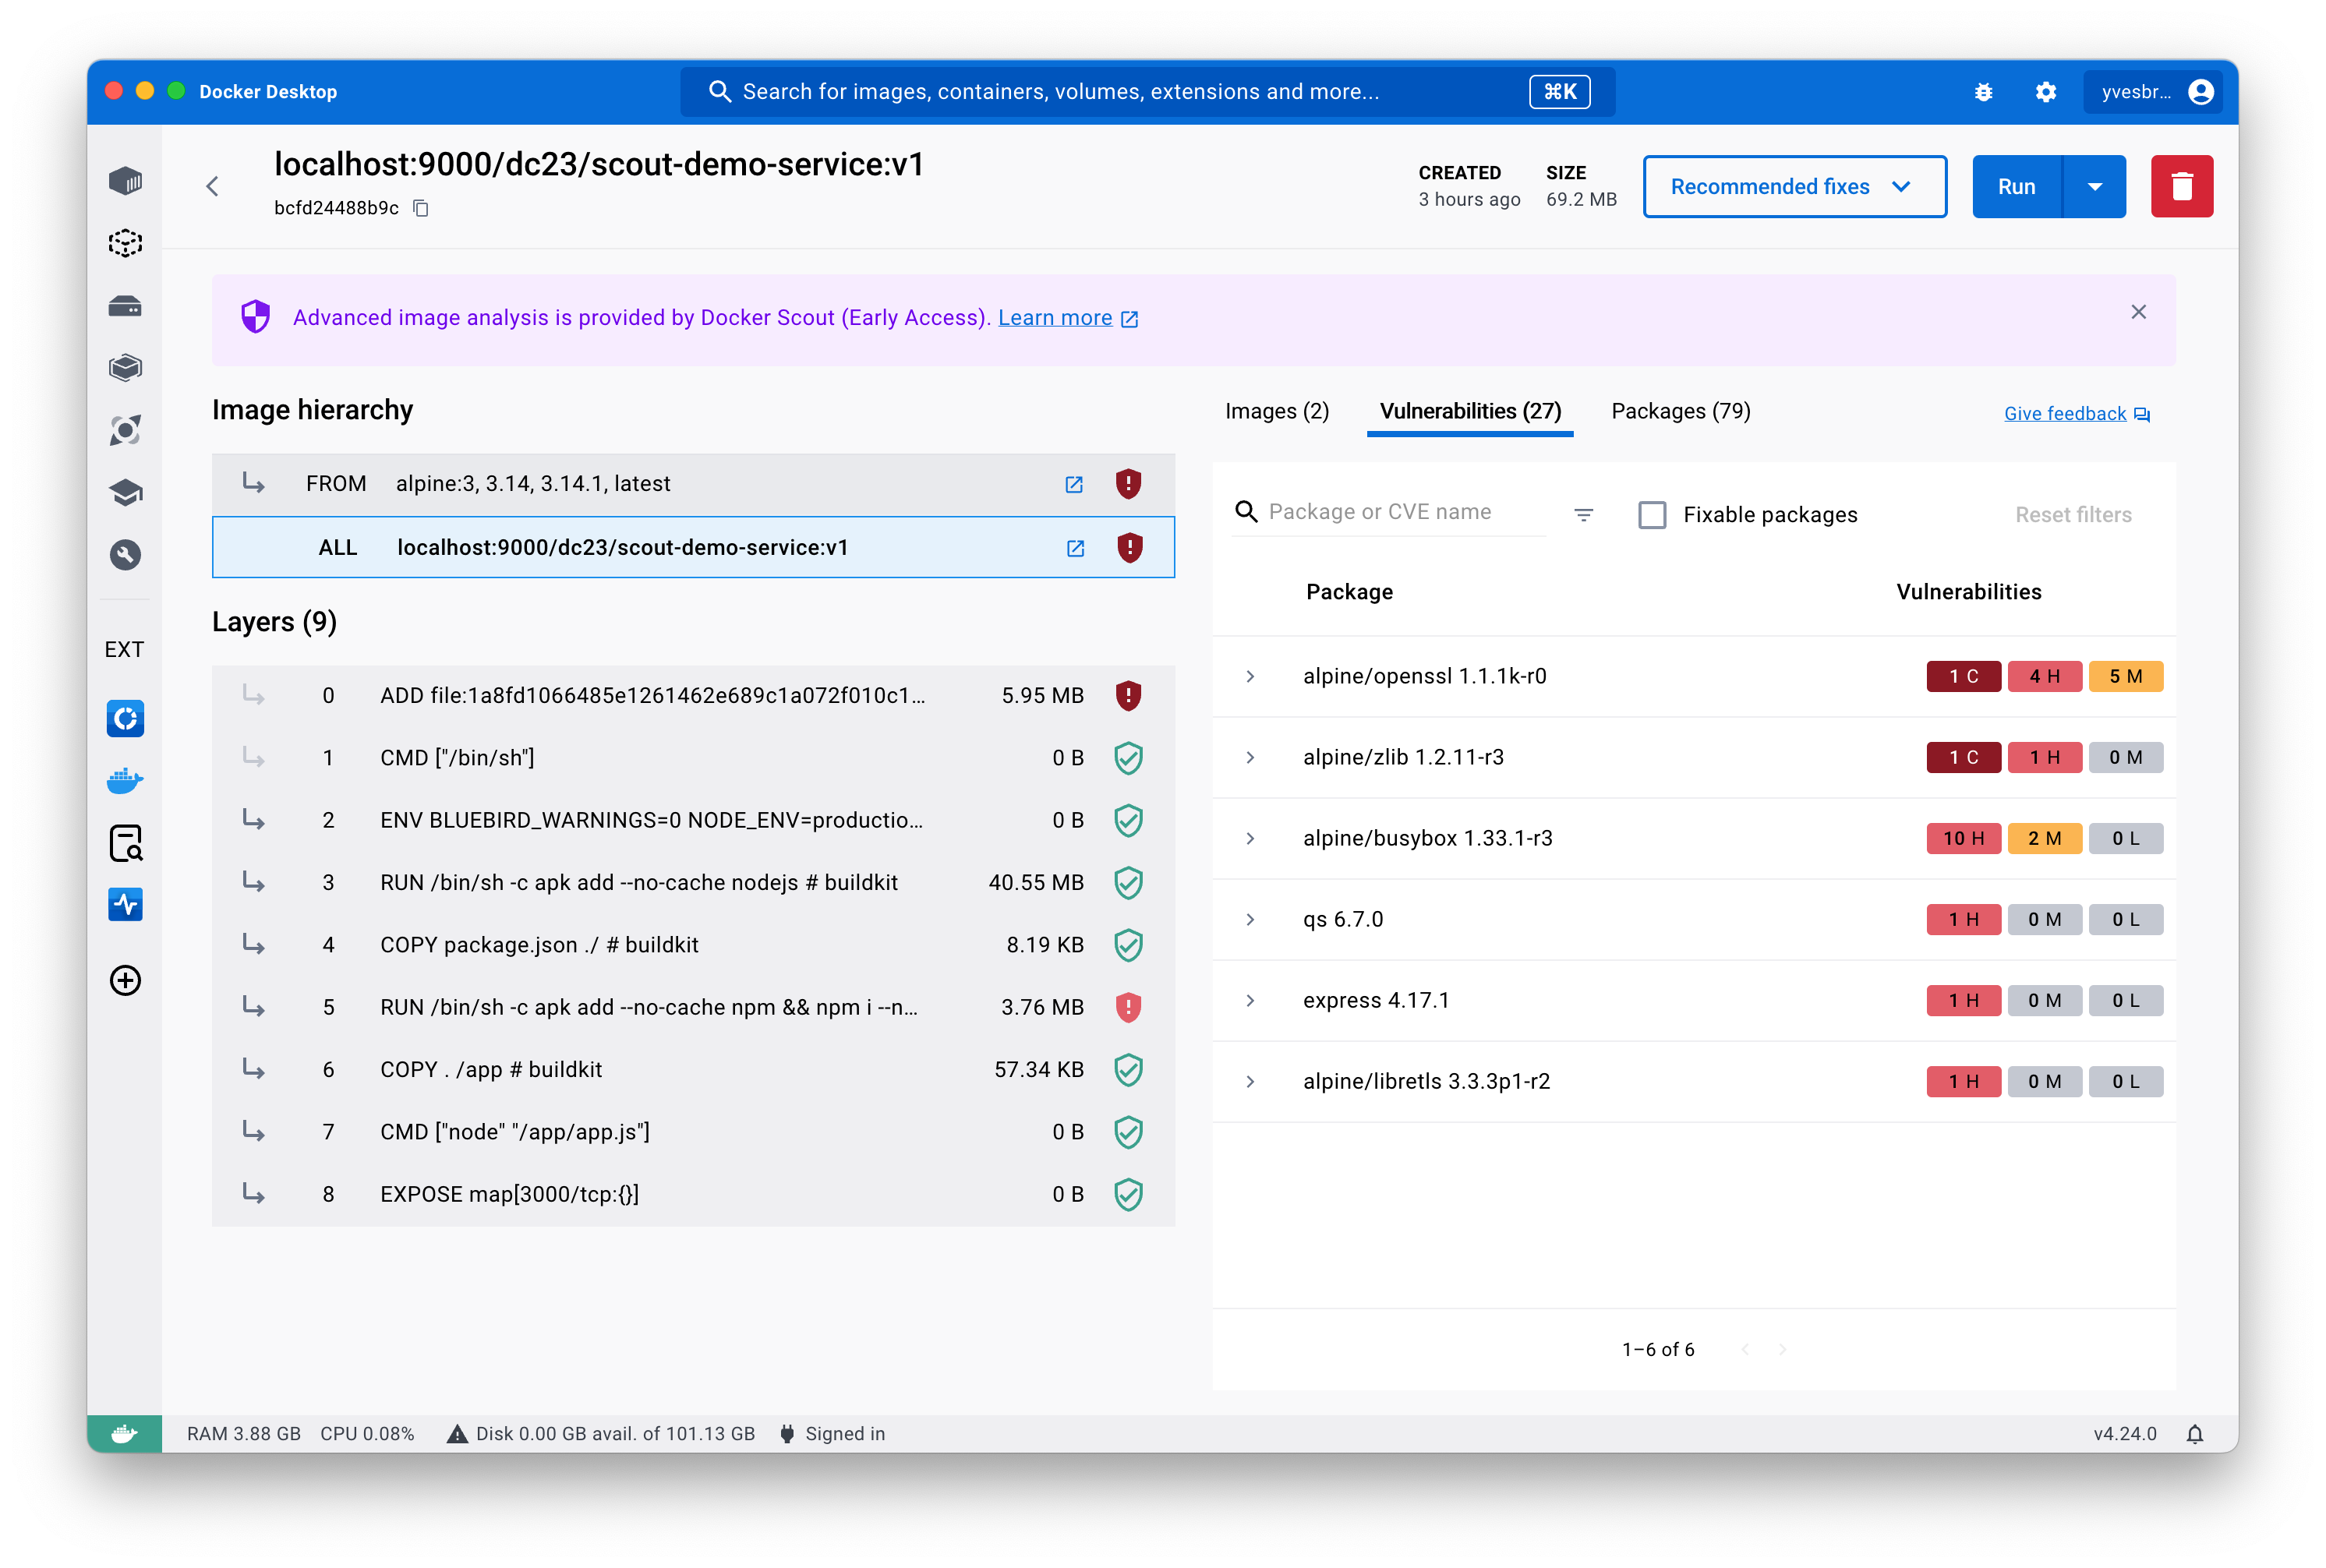Click the Run button
2326x1568 pixels.
[x=2018, y=185]
